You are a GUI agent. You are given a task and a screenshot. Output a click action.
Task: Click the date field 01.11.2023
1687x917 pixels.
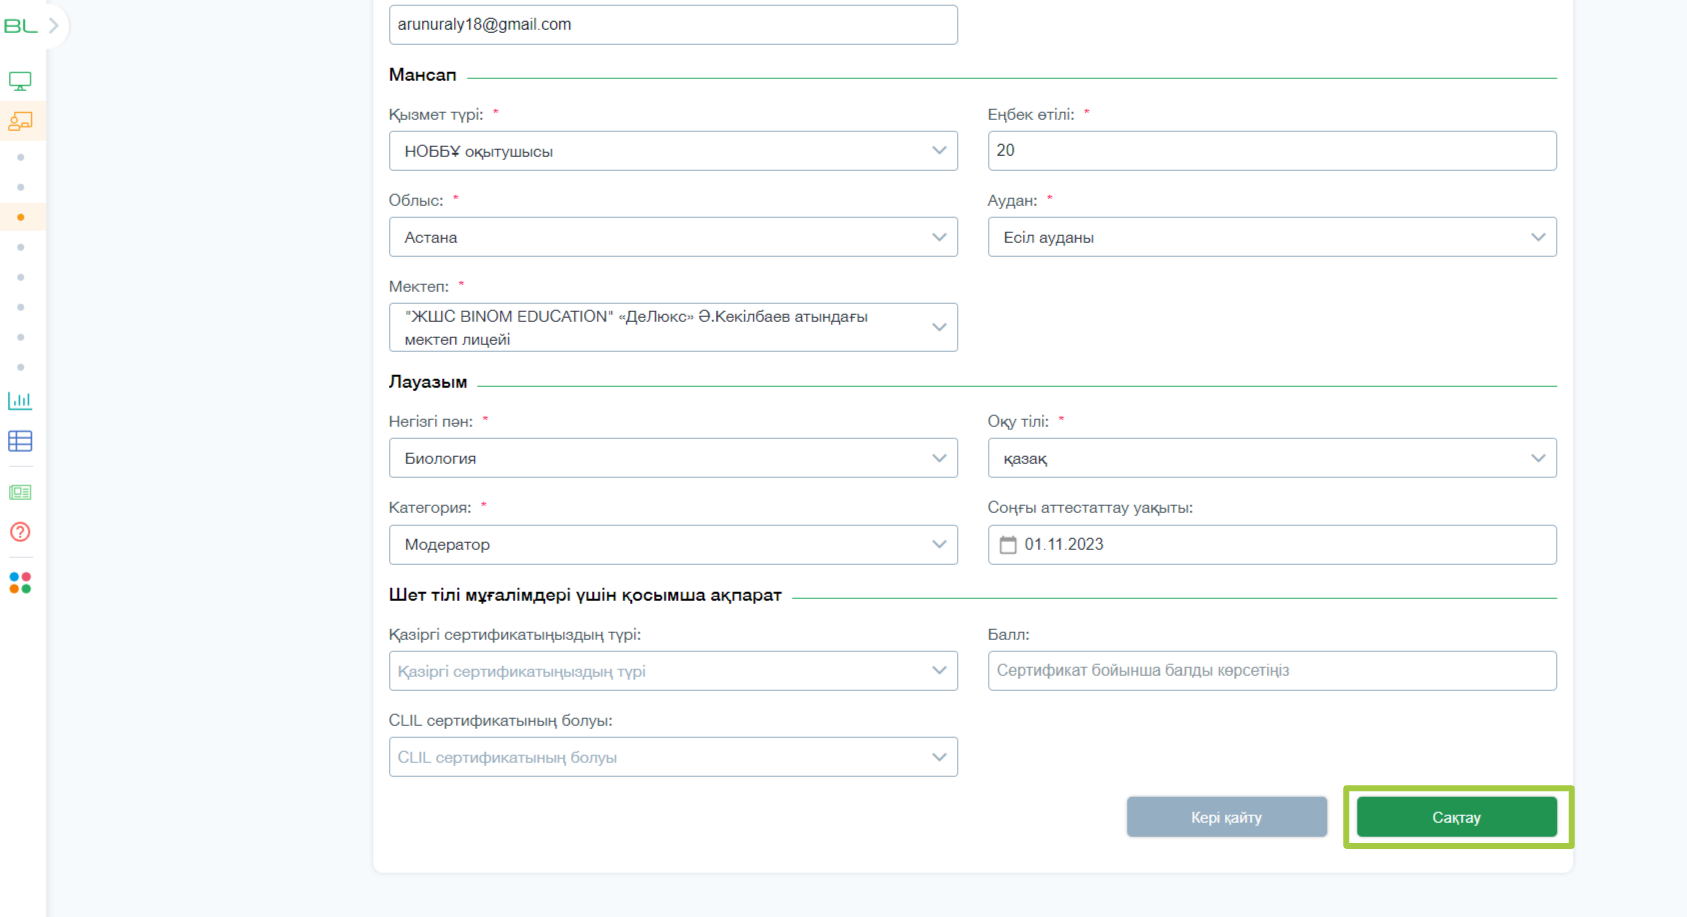tap(1272, 545)
